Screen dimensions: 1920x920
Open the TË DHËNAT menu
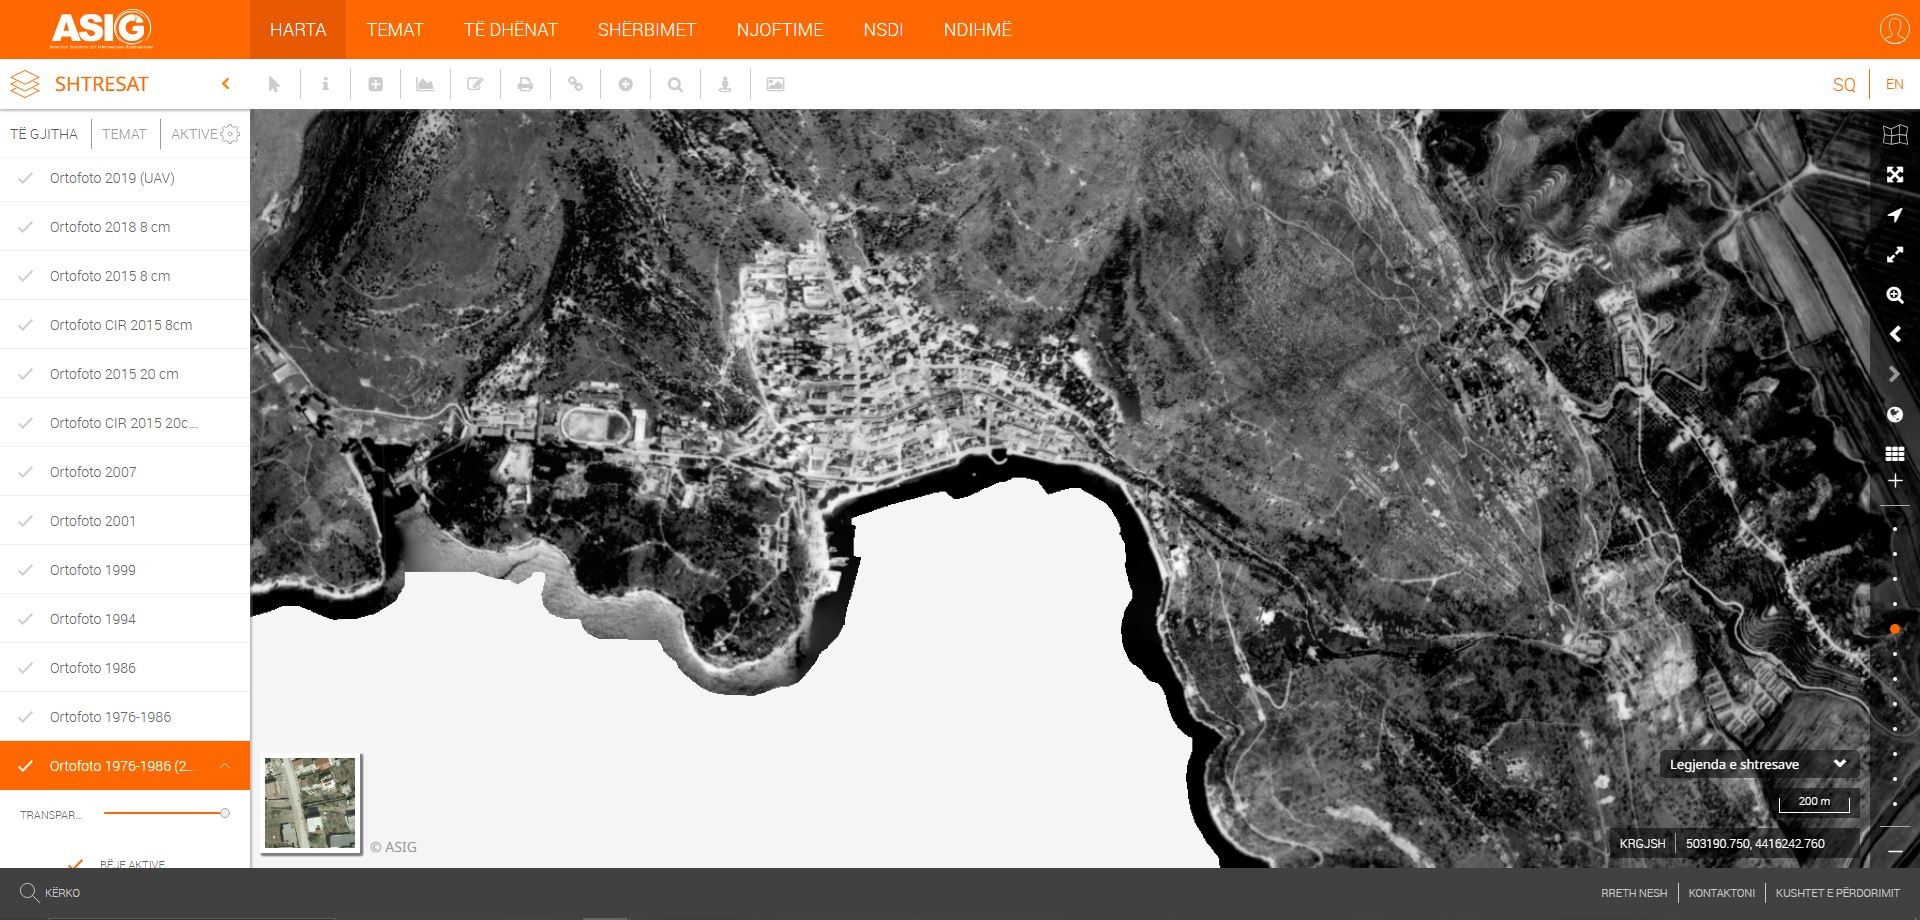pos(510,30)
